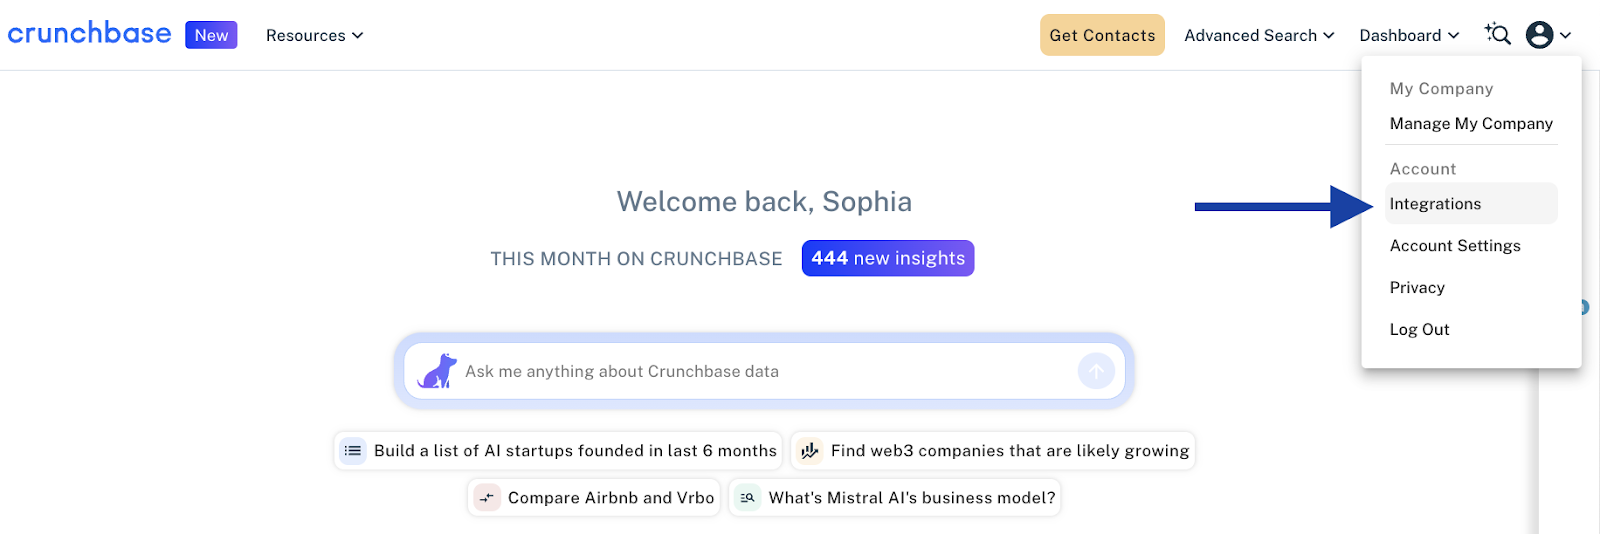Select Privacy in the account menu
Image resolution: width=1600 pixels, height=534 pixels.
click(1417, 287)
